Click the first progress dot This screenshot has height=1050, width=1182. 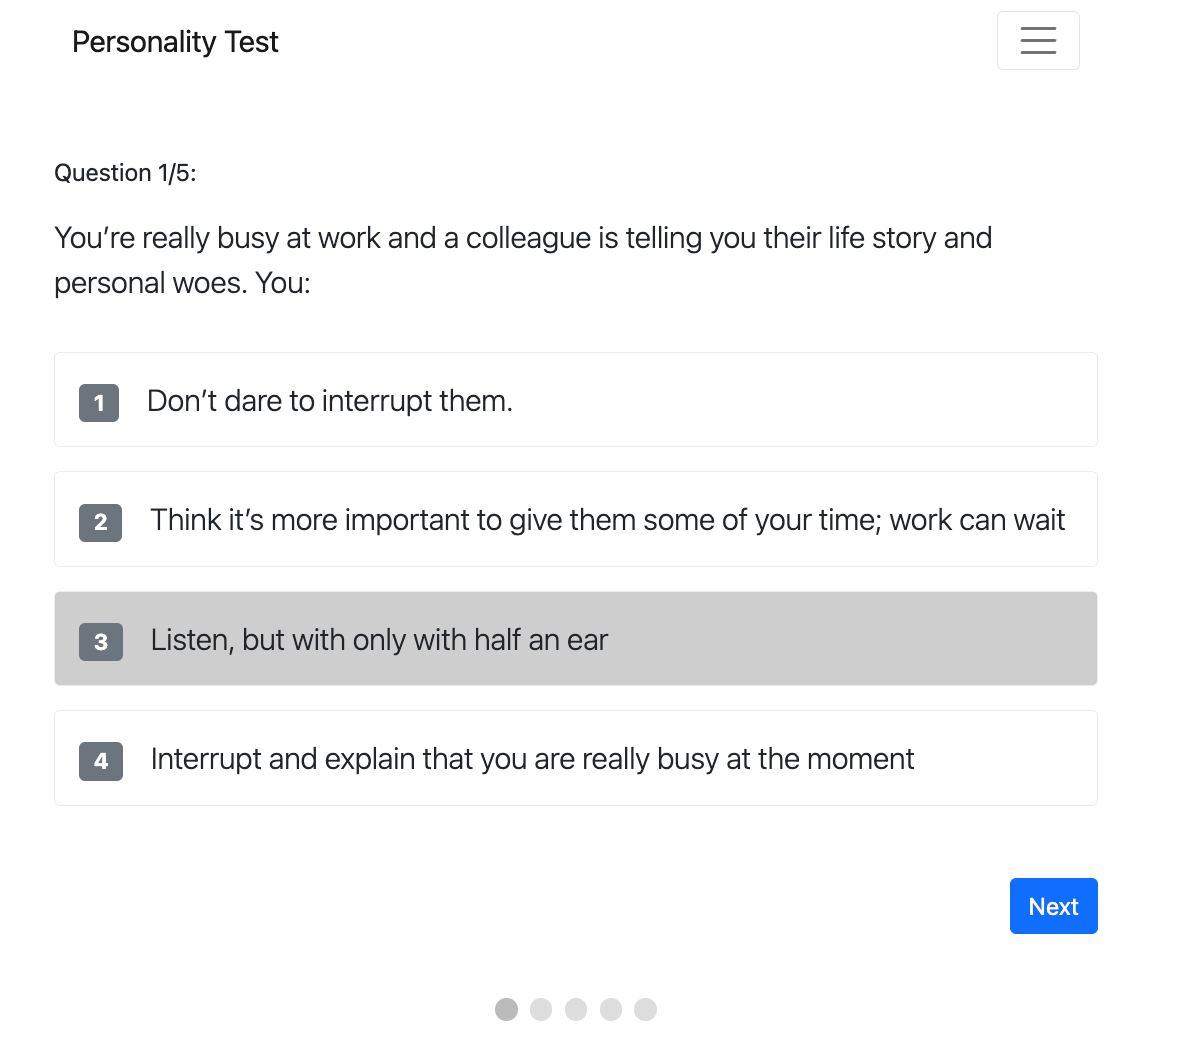pyautogui.click(x=506, y=1010)
